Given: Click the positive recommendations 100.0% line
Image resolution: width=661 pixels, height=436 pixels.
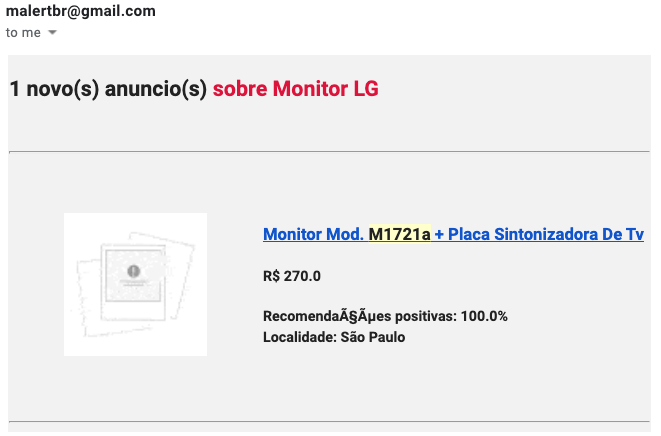Looking at the screenshot, I should (x=385, y=316).
